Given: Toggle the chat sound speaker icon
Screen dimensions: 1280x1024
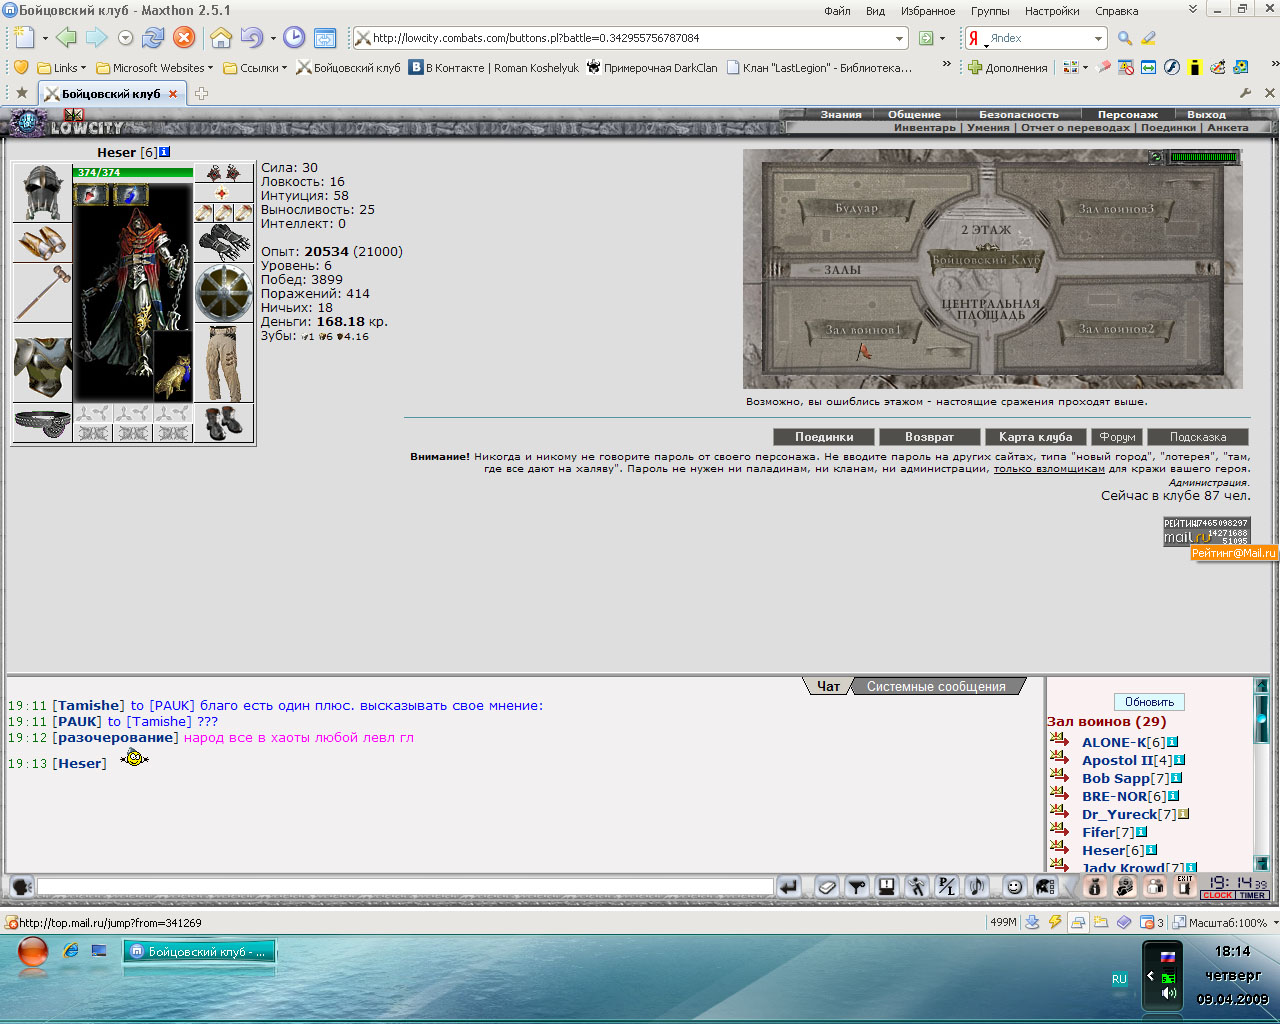Looking at the screenshot, I should [976, 887].
